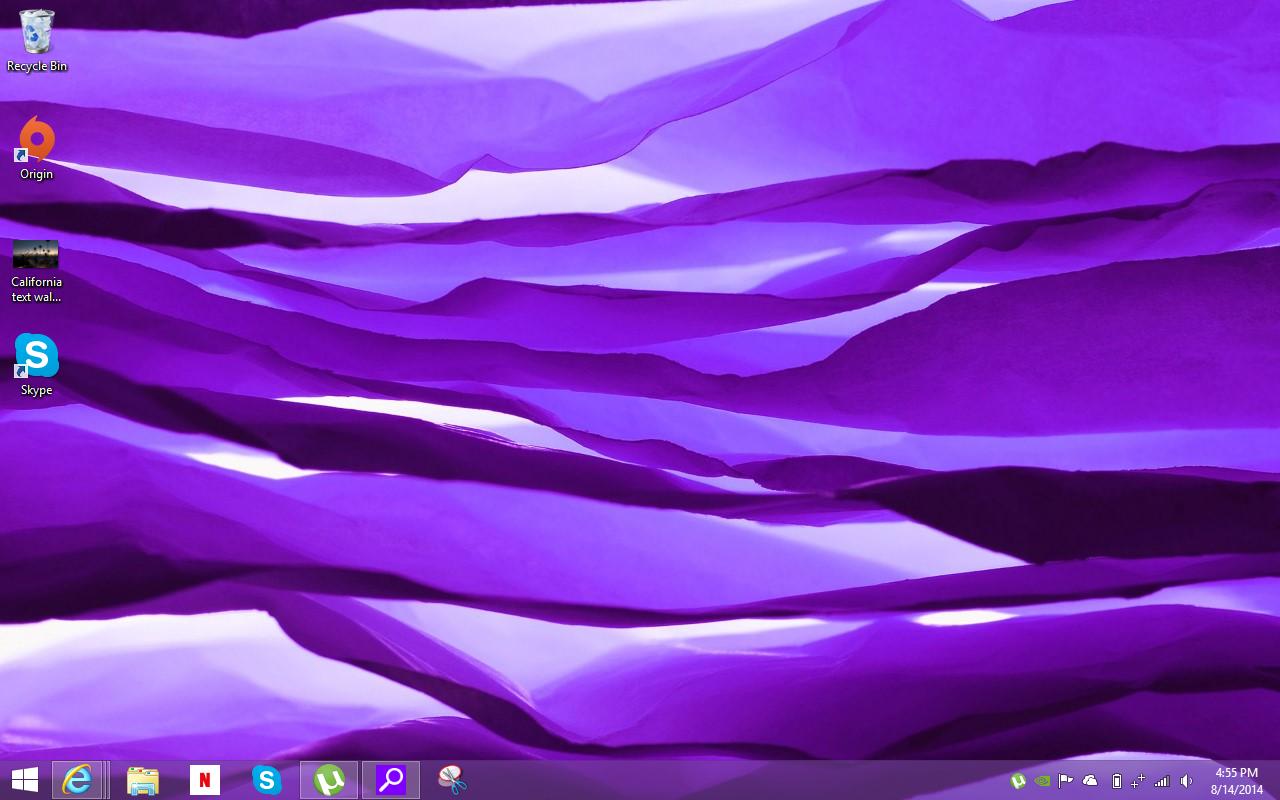Screen dimensions: 1280x800
Task: Open the NVIDIA tray icon
Action: [1042, 781]
